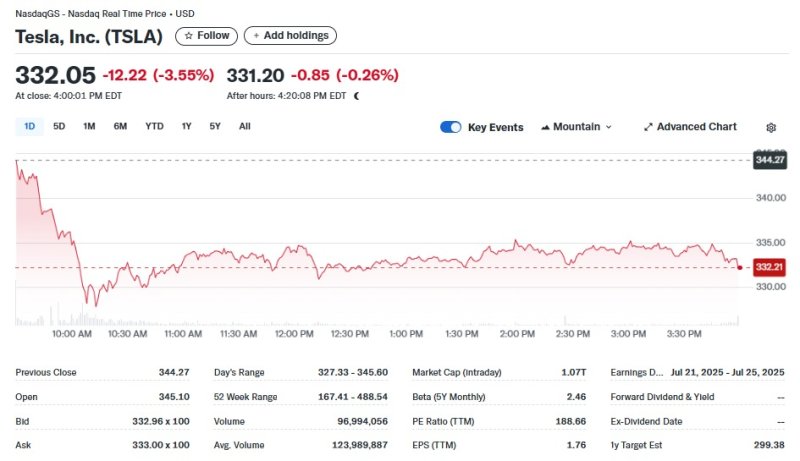
Task: Show the All time range
Action: point(245,126)
